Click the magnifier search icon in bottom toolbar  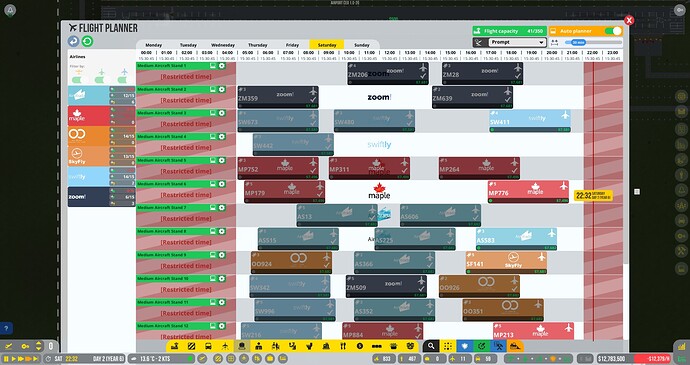click(431, 346)
